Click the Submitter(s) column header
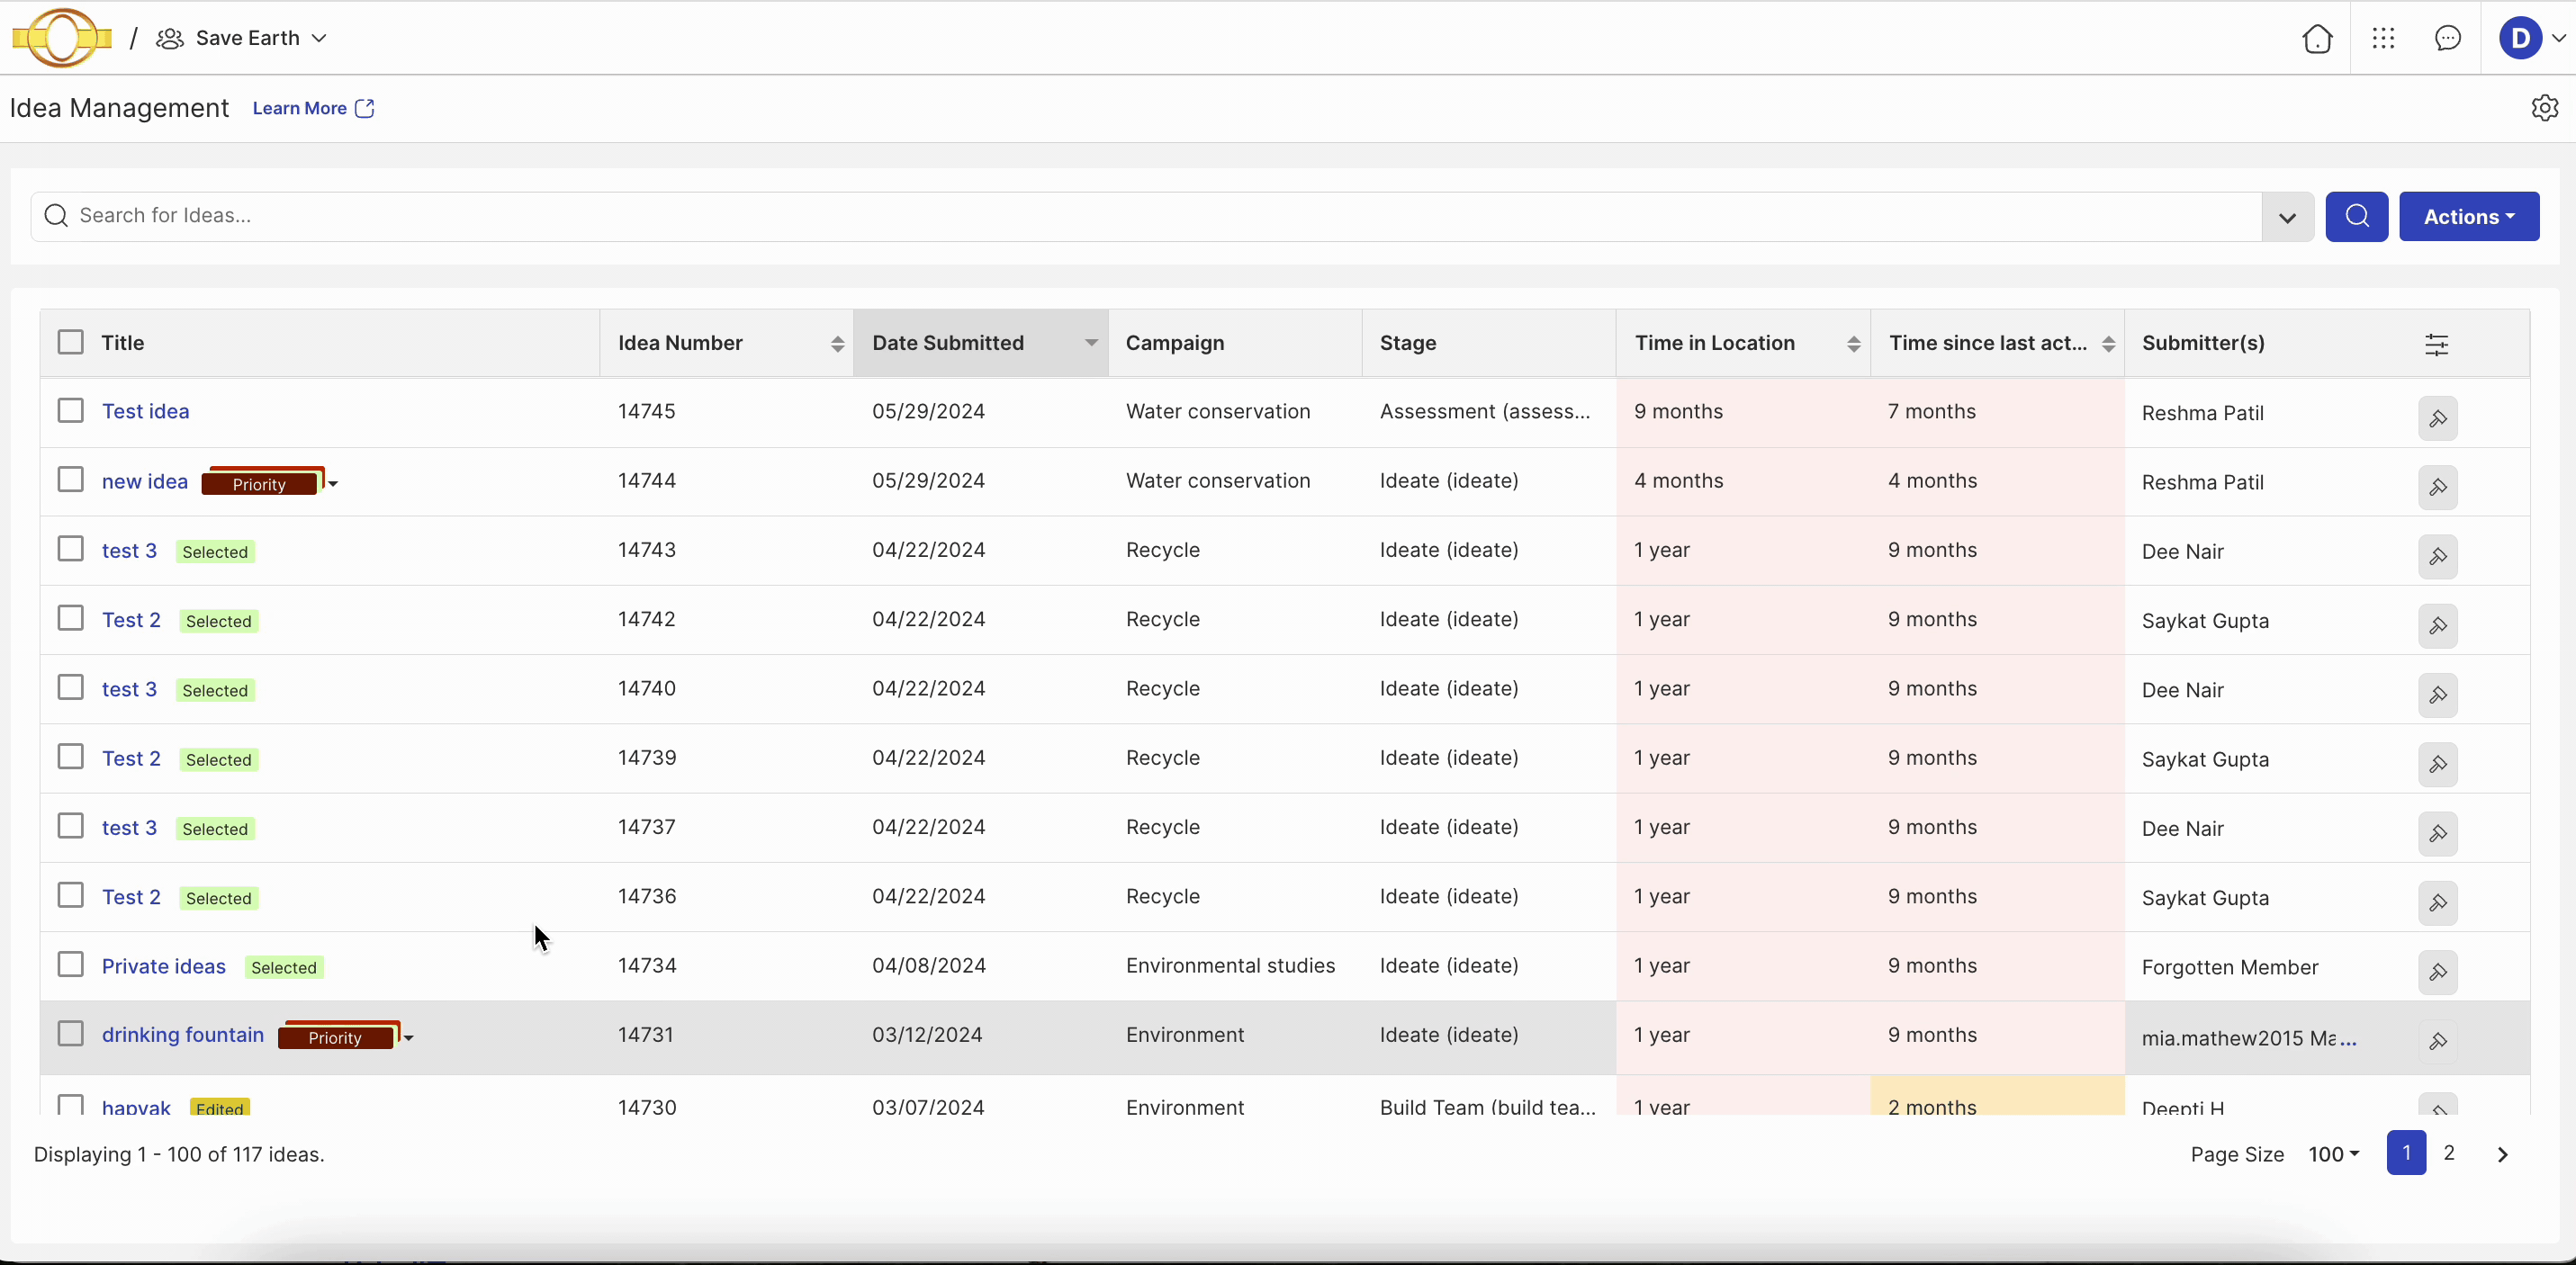 tap(2203, 343)
